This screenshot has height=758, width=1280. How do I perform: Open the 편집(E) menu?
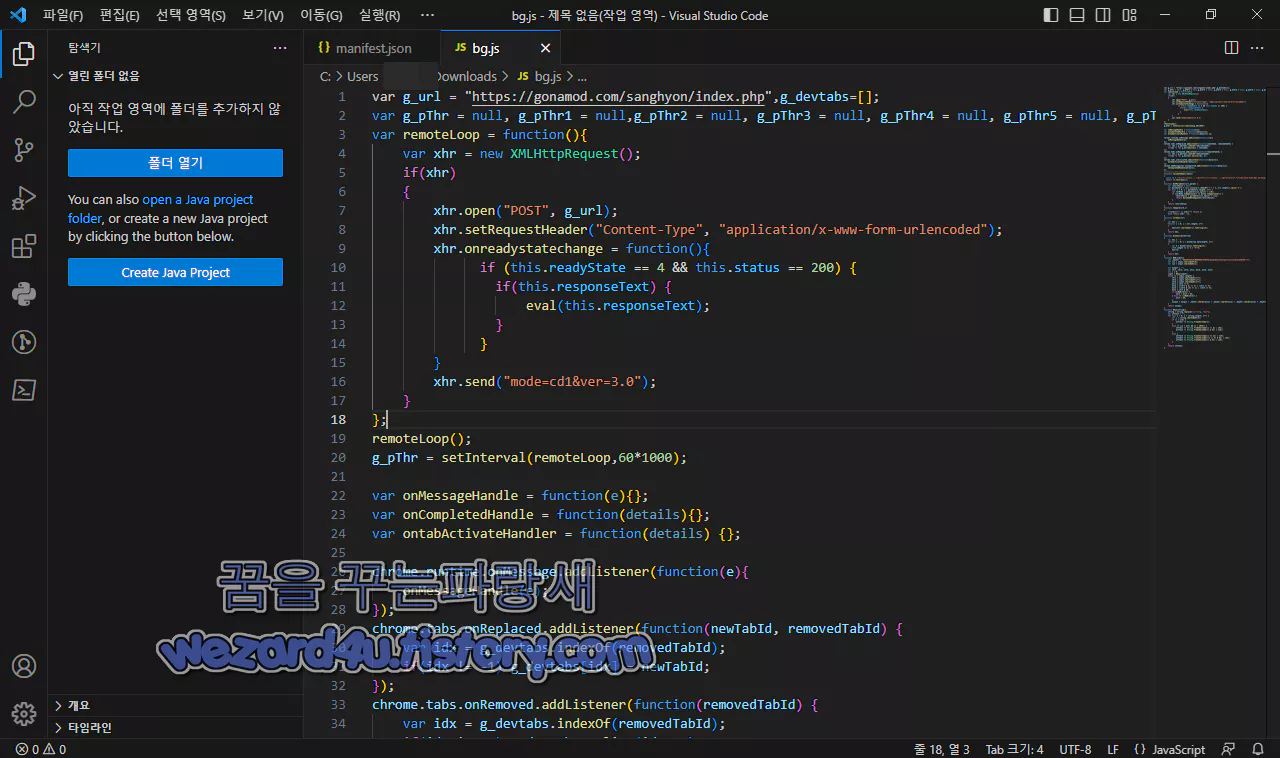pyautogui.click(x=120, y=15)
